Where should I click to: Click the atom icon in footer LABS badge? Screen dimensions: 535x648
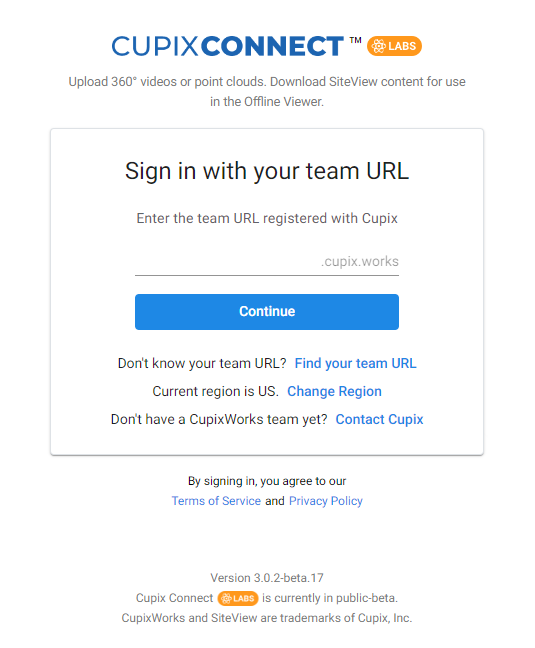click(226, 598)
